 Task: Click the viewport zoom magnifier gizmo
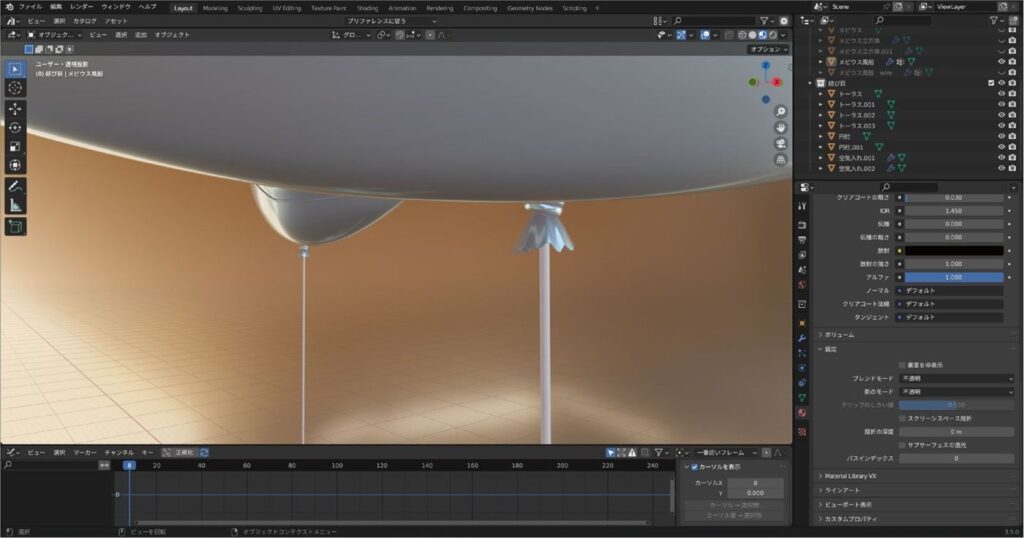780,112
